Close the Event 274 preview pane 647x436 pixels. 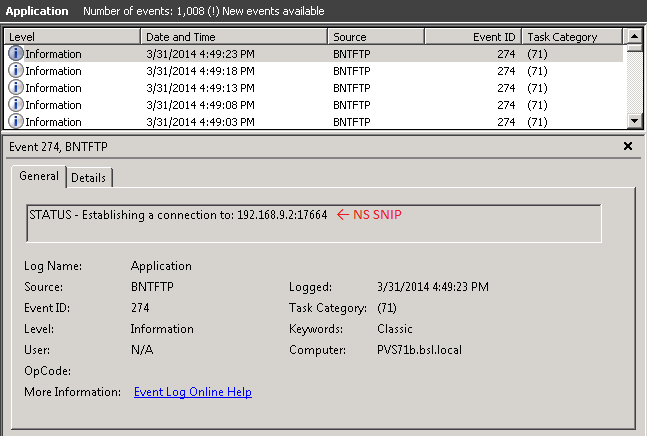[x=628, y=146]
